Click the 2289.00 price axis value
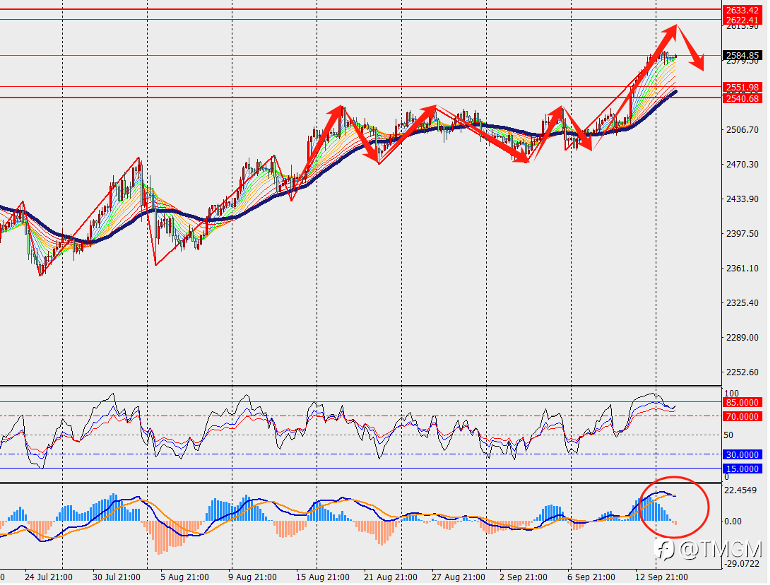 click(x=742, y=337)
